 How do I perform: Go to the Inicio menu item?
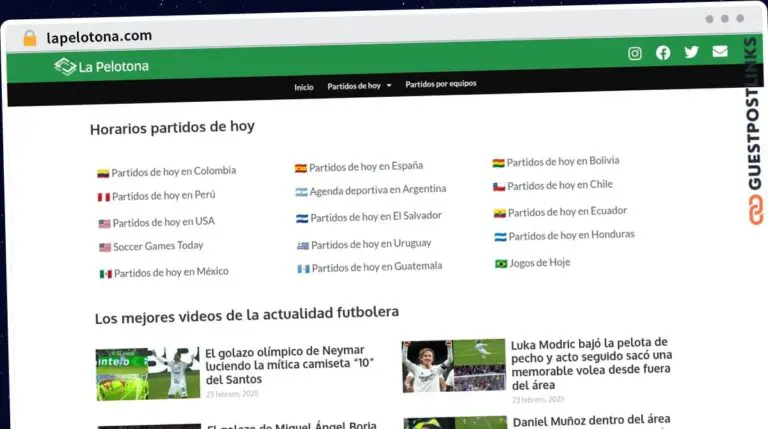pyautogui.click(x=303, y=87)
